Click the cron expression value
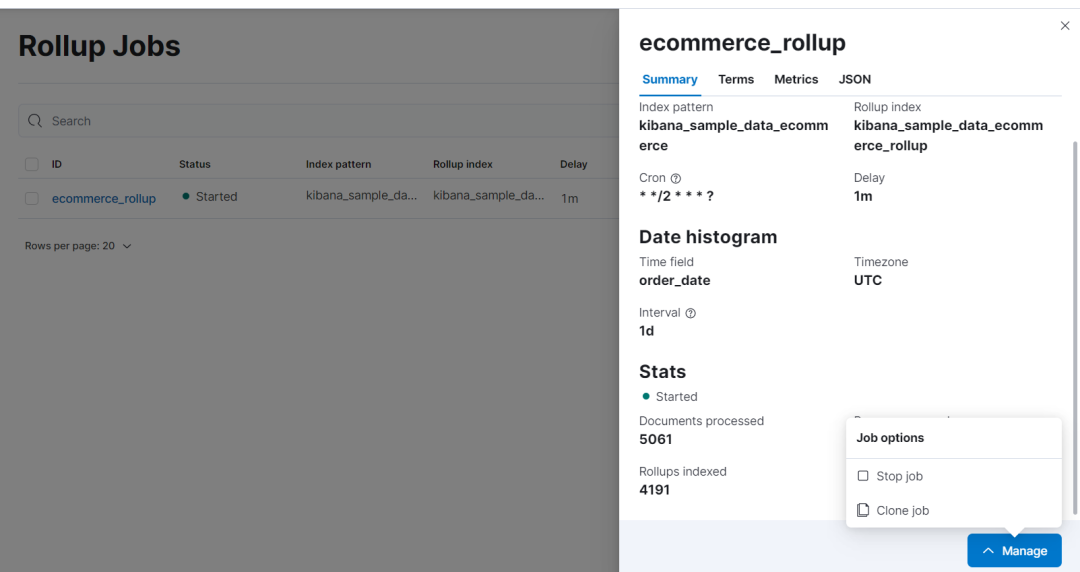Viewport: 1080px width, 572px height. [676, 196]
